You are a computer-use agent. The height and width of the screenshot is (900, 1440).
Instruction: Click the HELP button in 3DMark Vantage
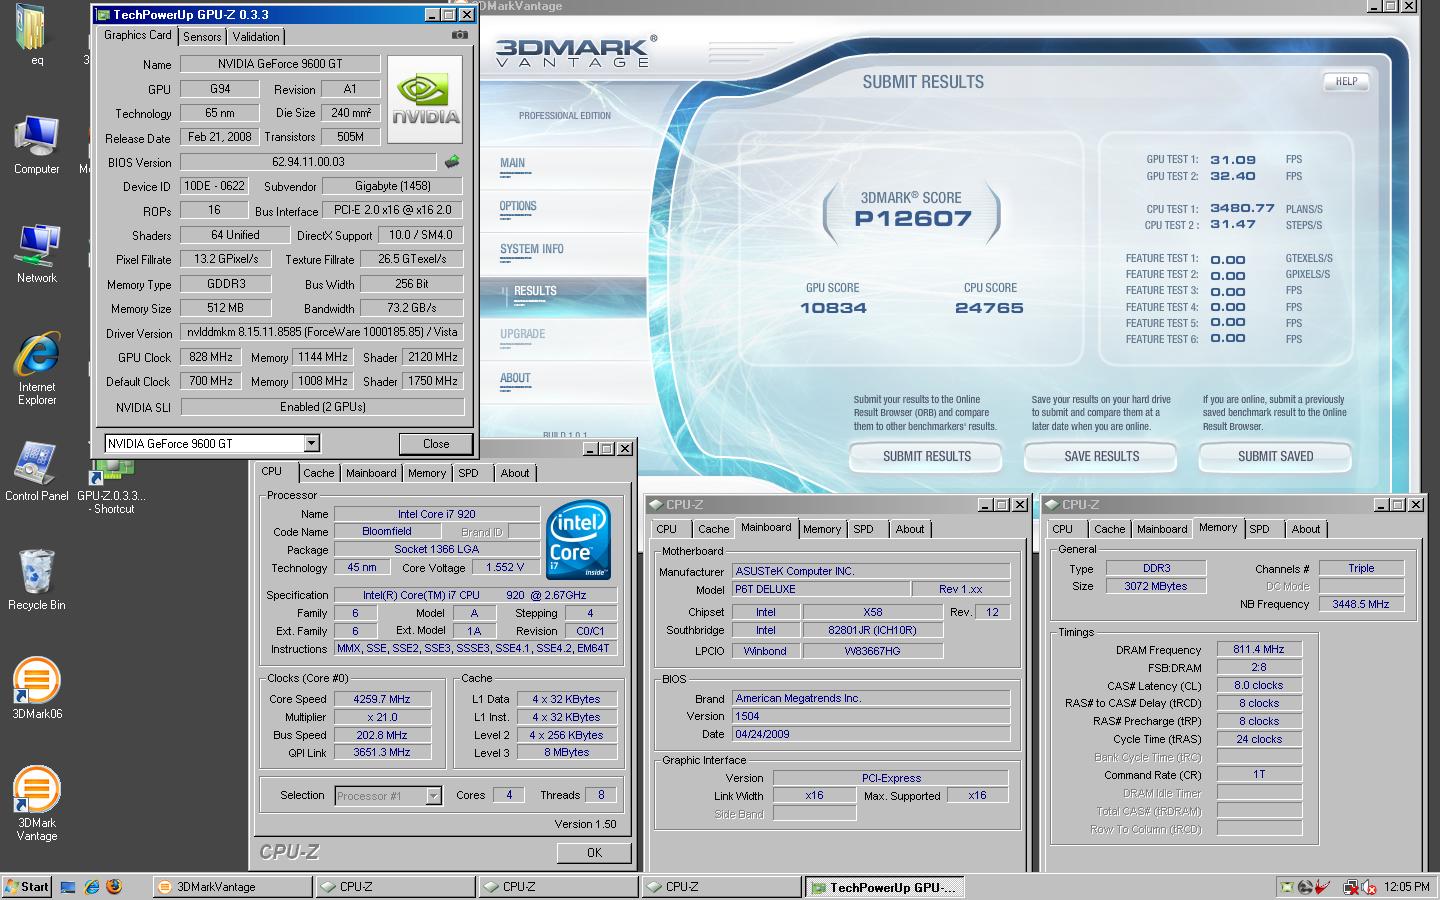point(1347,81)
